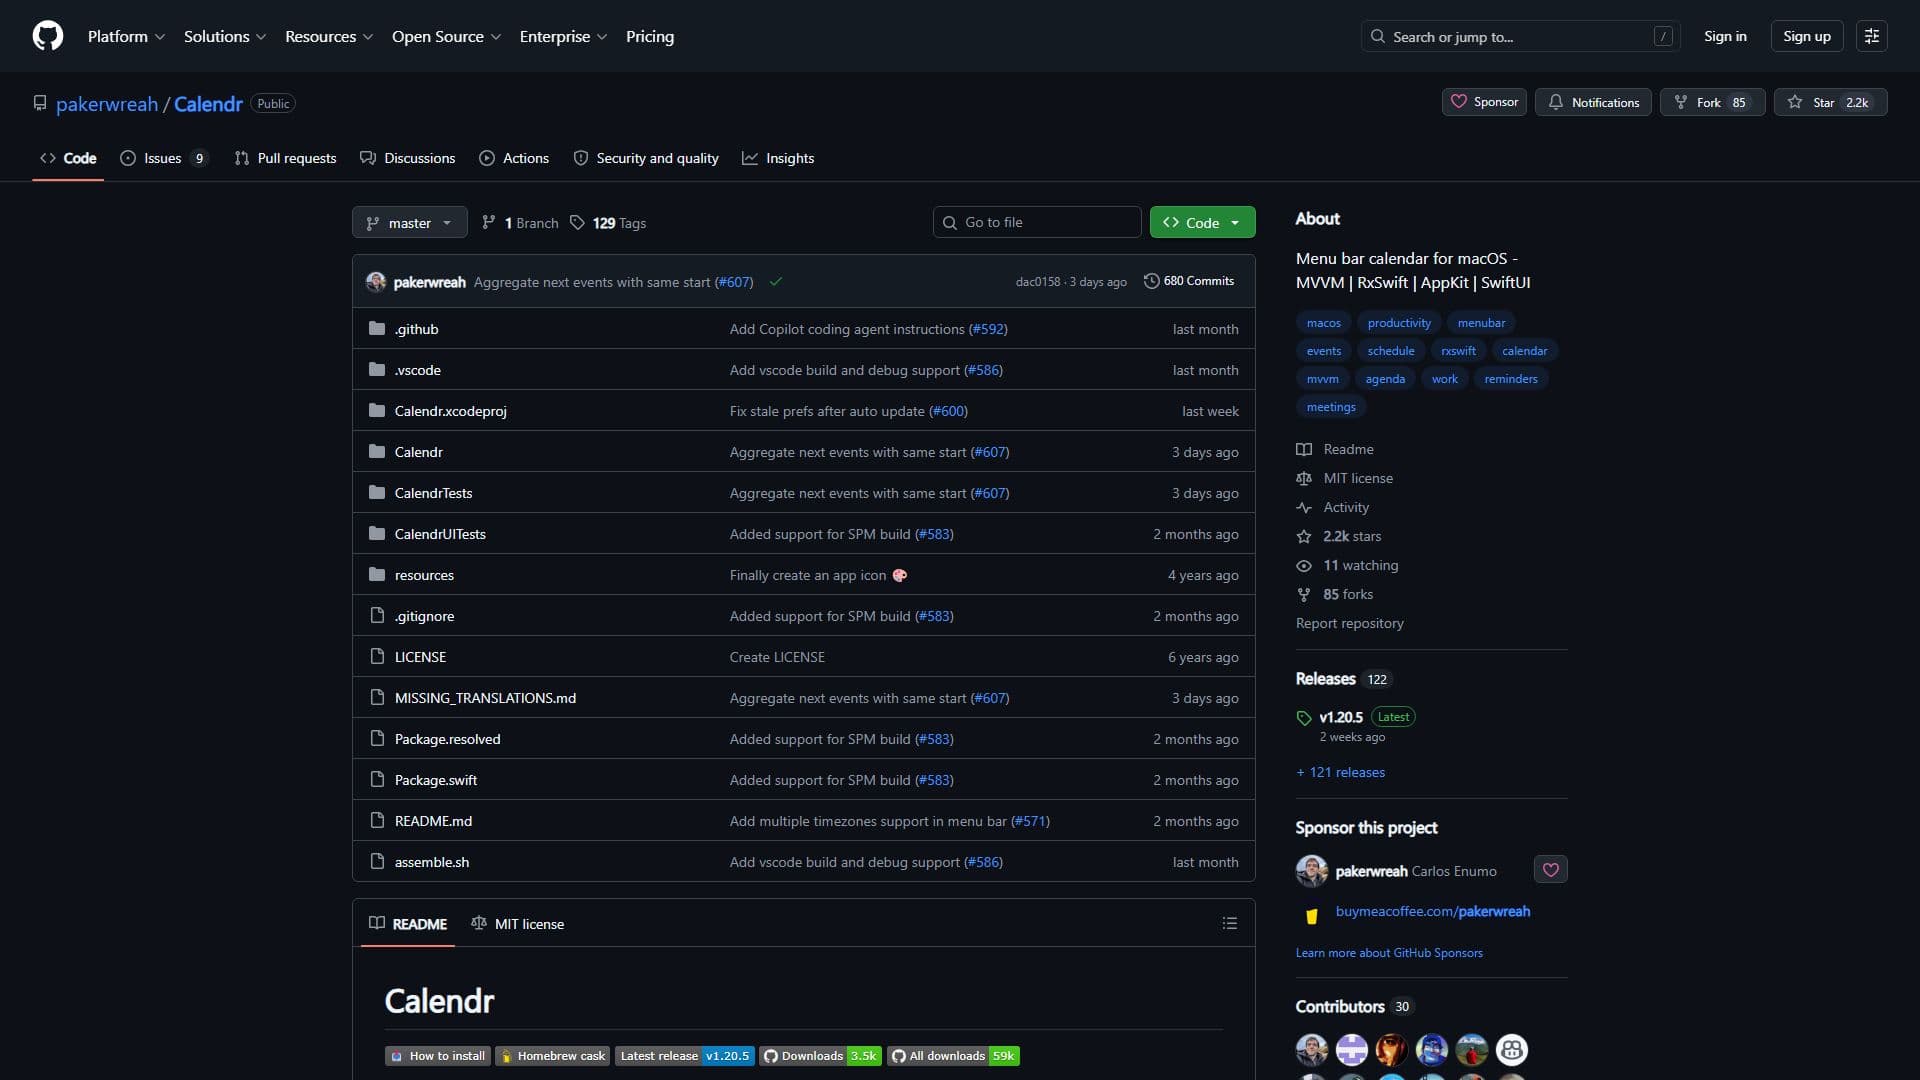Click the v1.20.5 release tag icon
The width and height of the screenshot is (1920, 1080).
[x=1304, y=718]
